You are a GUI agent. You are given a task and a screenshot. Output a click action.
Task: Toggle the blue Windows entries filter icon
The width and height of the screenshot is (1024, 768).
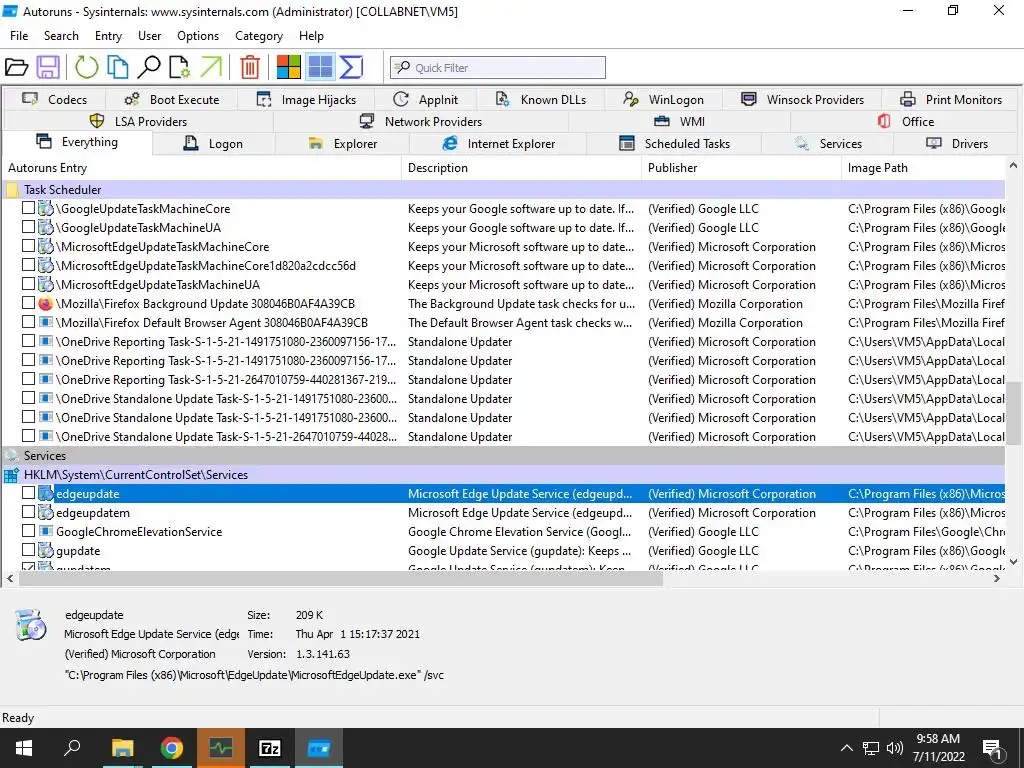coord(320,67)
